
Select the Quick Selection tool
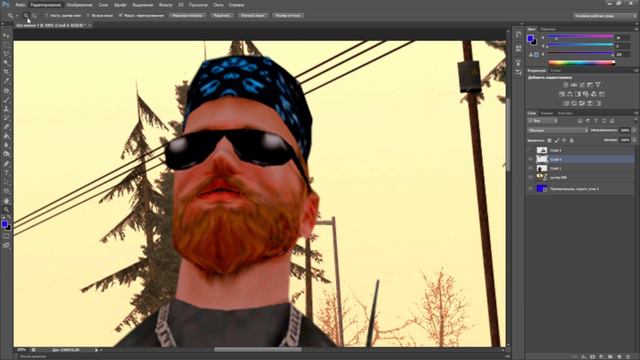[x=6, y=63]
